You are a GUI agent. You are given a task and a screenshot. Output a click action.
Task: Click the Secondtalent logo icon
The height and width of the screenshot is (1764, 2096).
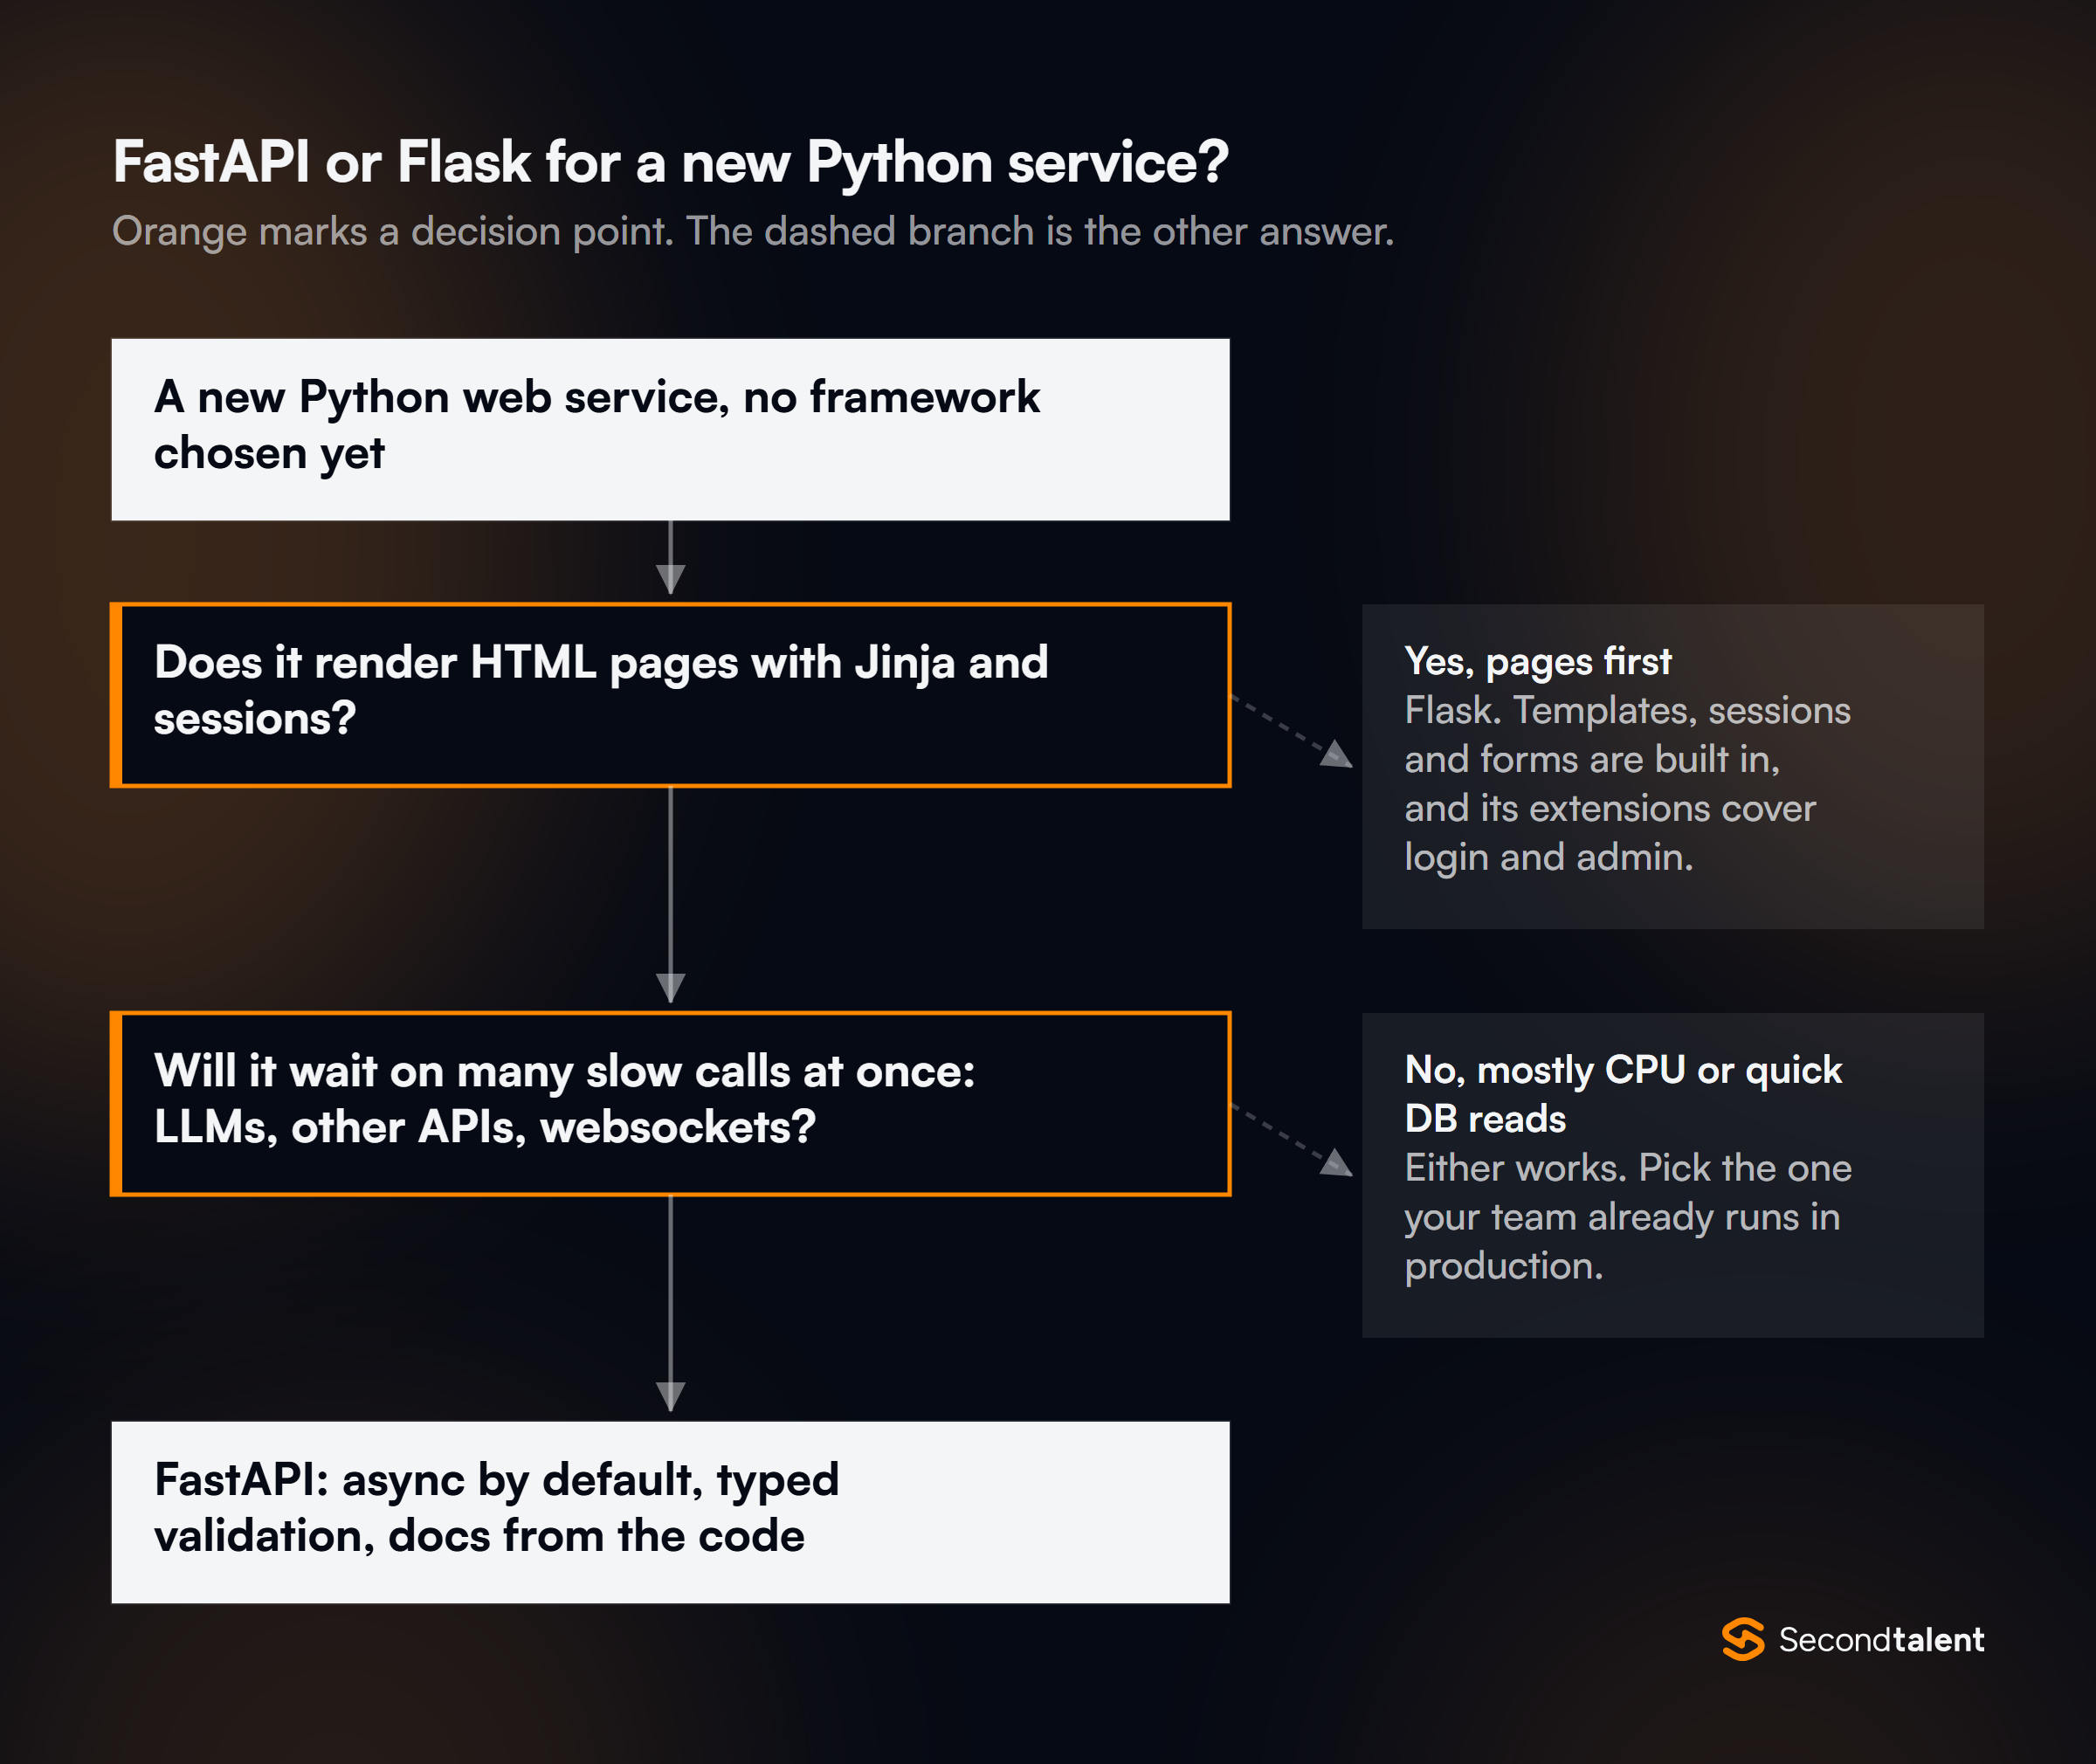(1743, 1640)
